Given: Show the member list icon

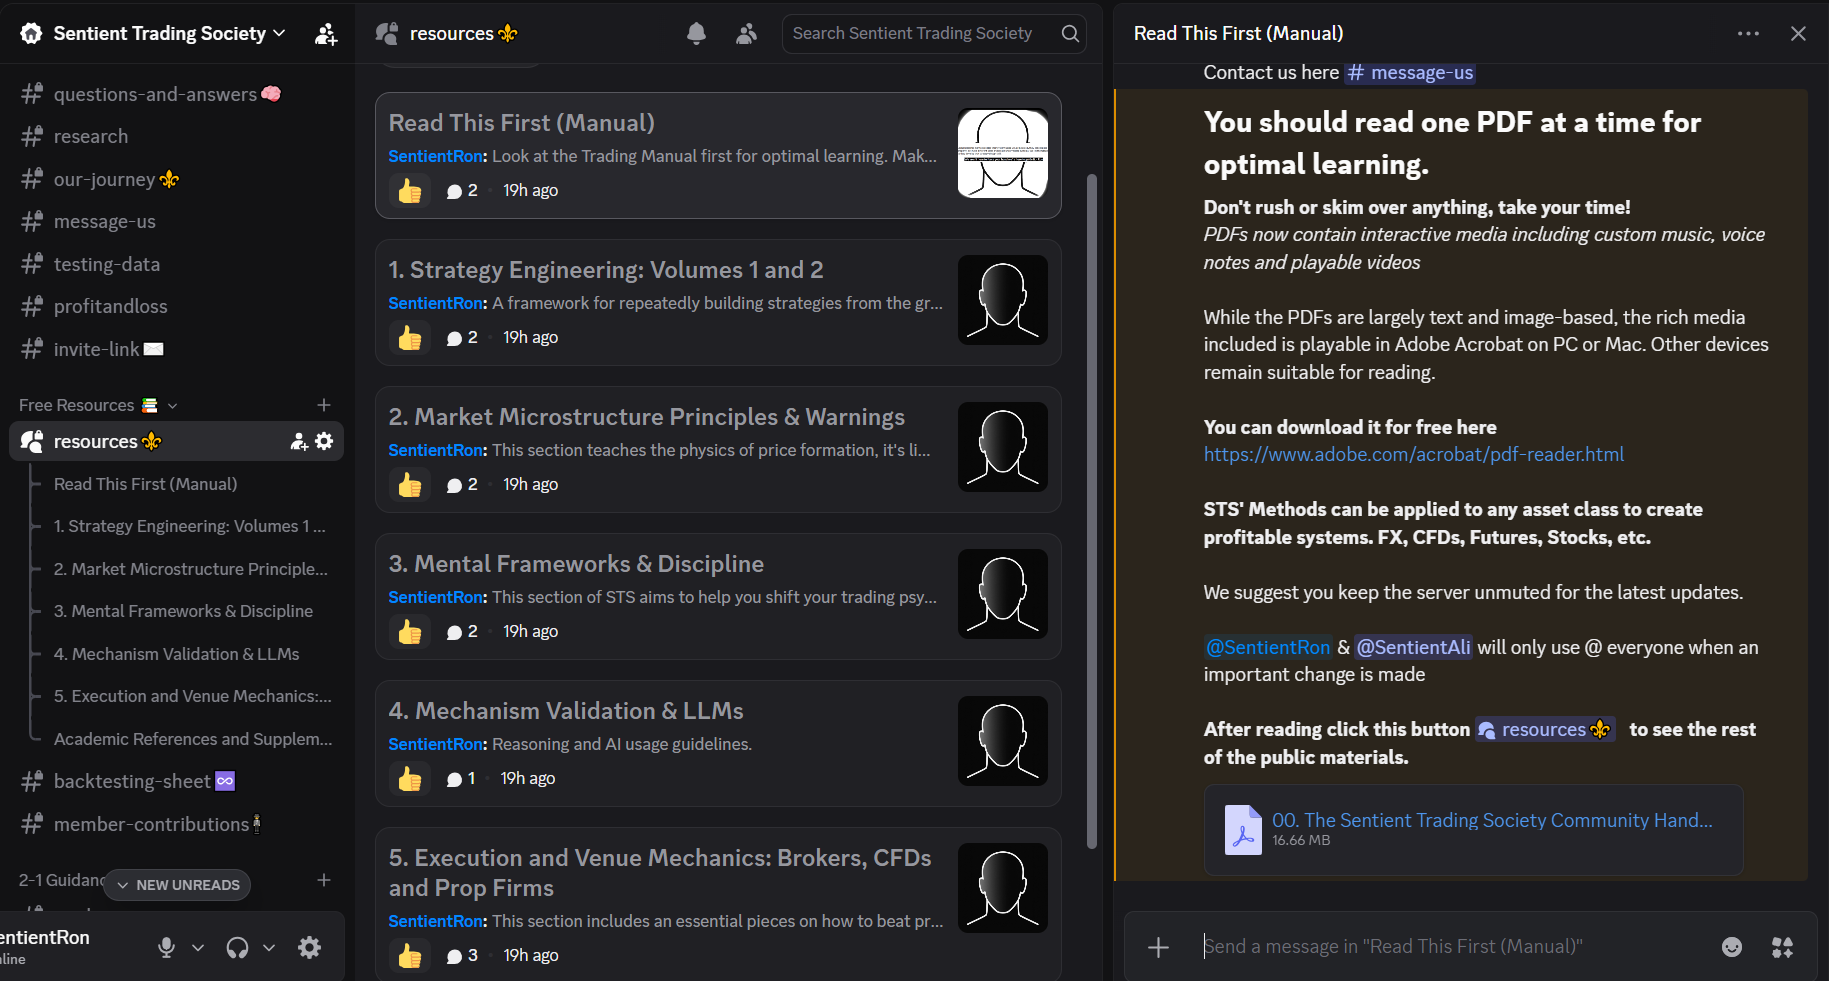Looking at the screenshot, I should pyautogui.click(x=746, y=34).
